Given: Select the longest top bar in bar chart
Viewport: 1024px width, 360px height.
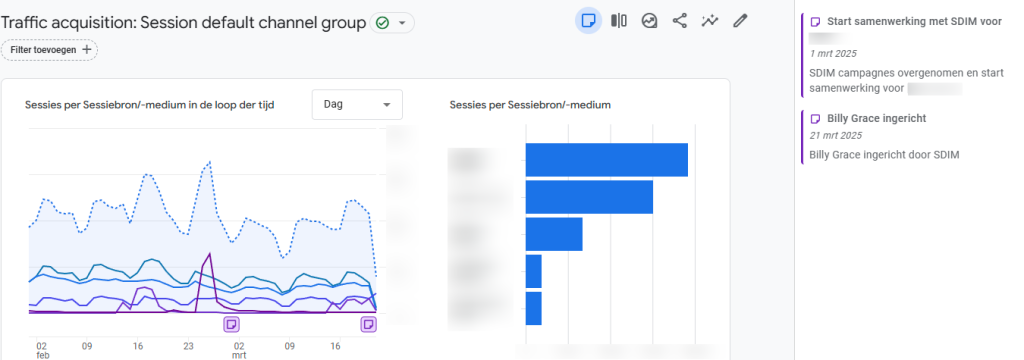Looking at the screenshot, I should (x=607, y=159).
